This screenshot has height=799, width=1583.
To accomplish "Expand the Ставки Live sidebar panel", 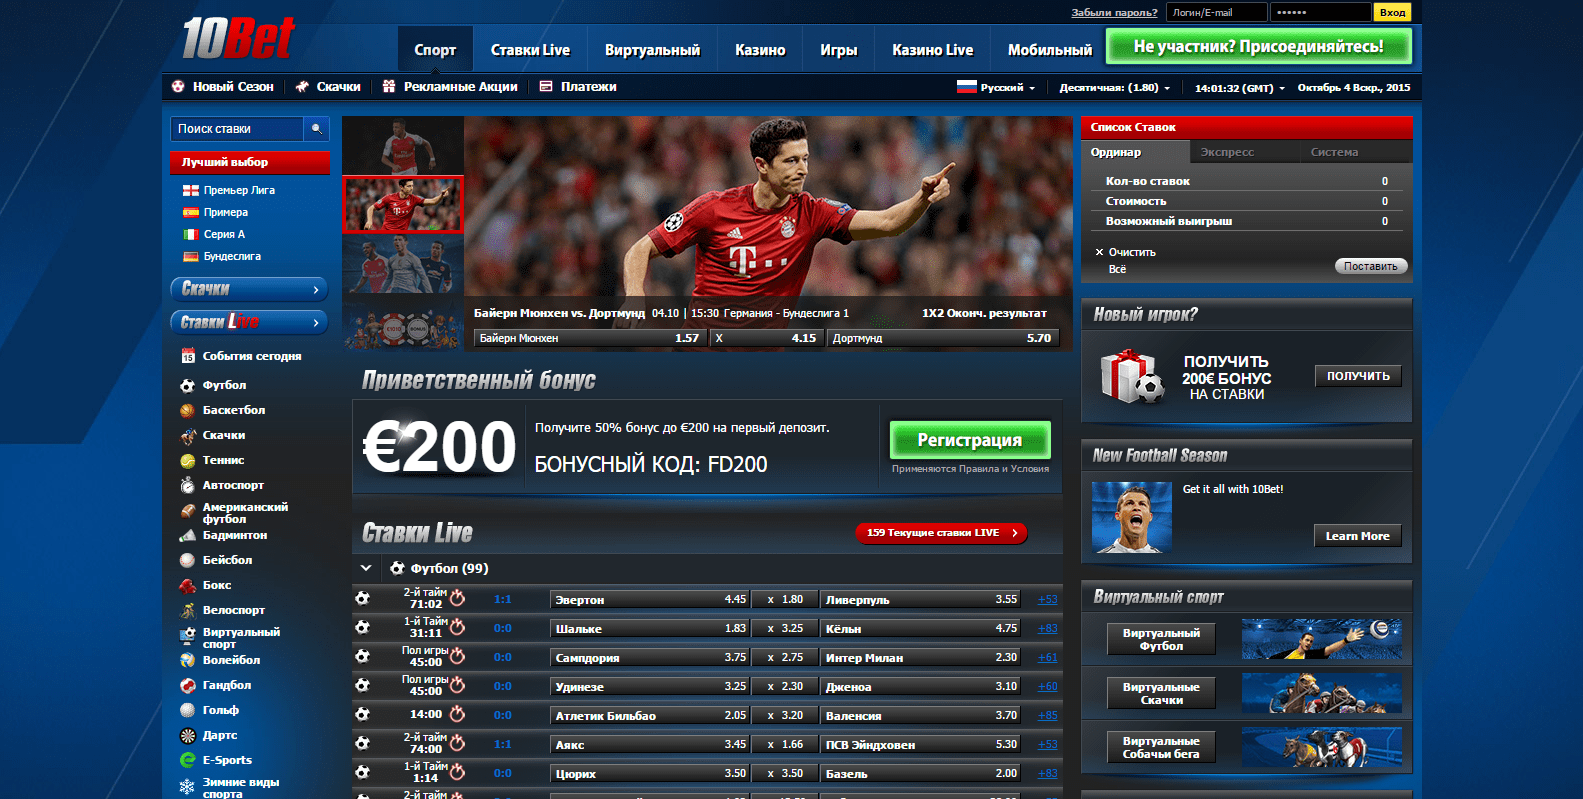I will [249, 322].
